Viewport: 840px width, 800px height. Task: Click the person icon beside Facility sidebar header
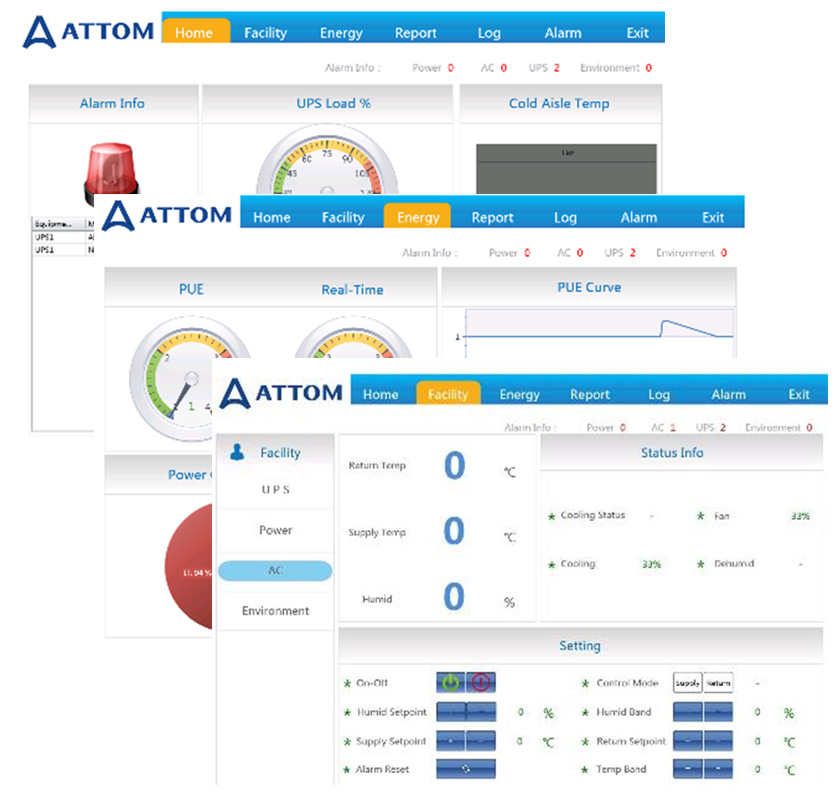coord(237,452)
